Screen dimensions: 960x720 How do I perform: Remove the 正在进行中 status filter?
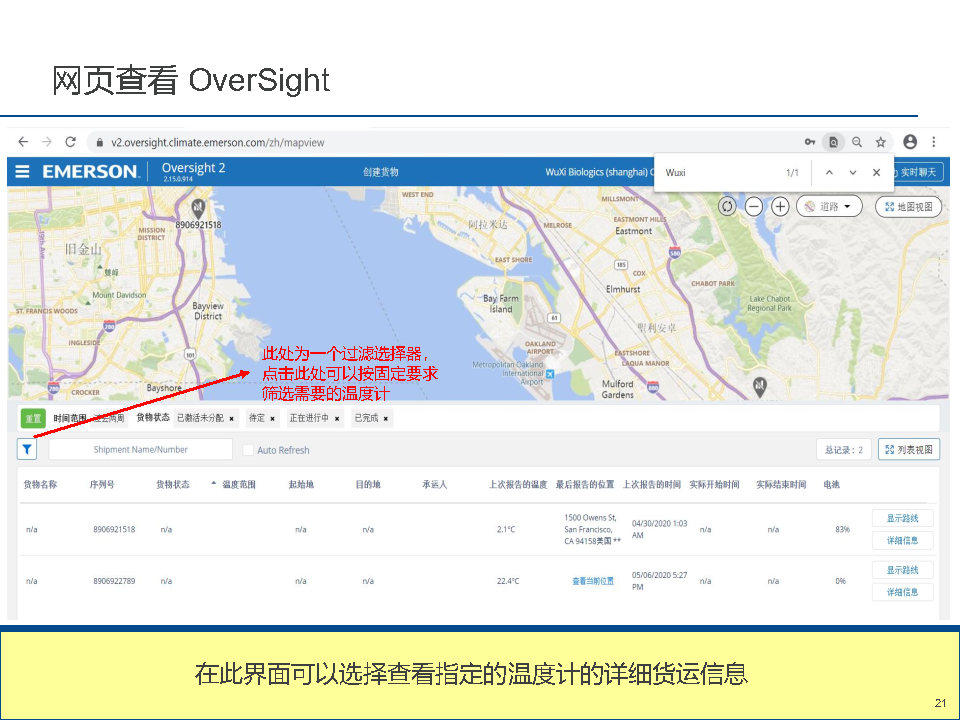337,419
